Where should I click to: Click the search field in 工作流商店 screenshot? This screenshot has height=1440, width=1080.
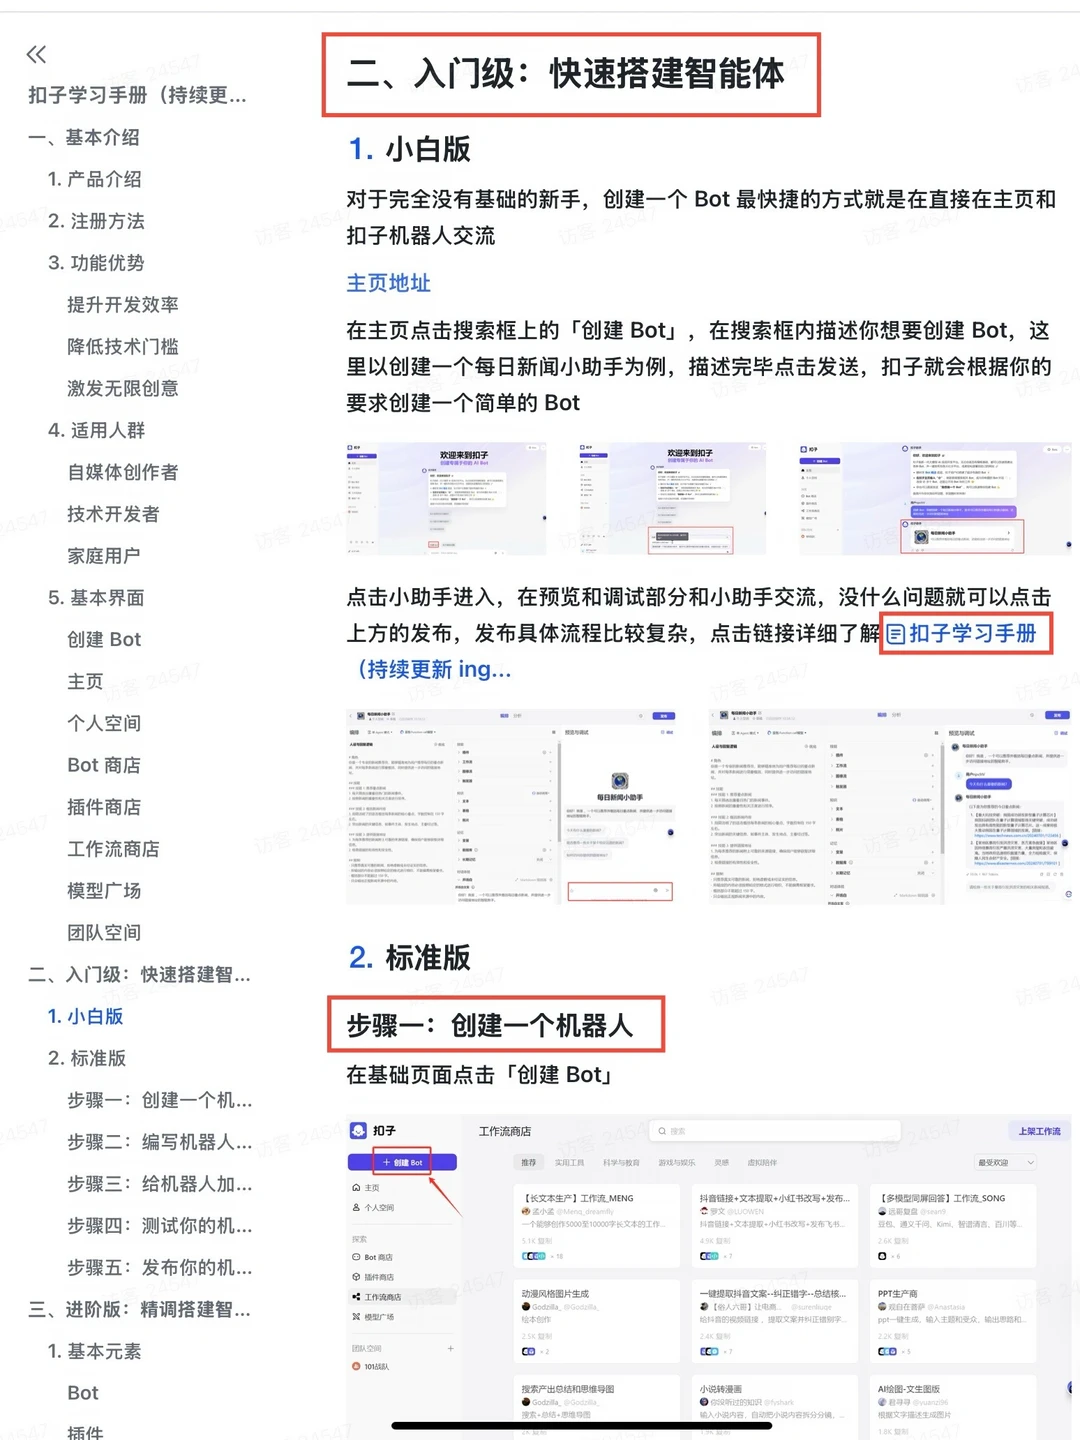(x=775, y=1131)
